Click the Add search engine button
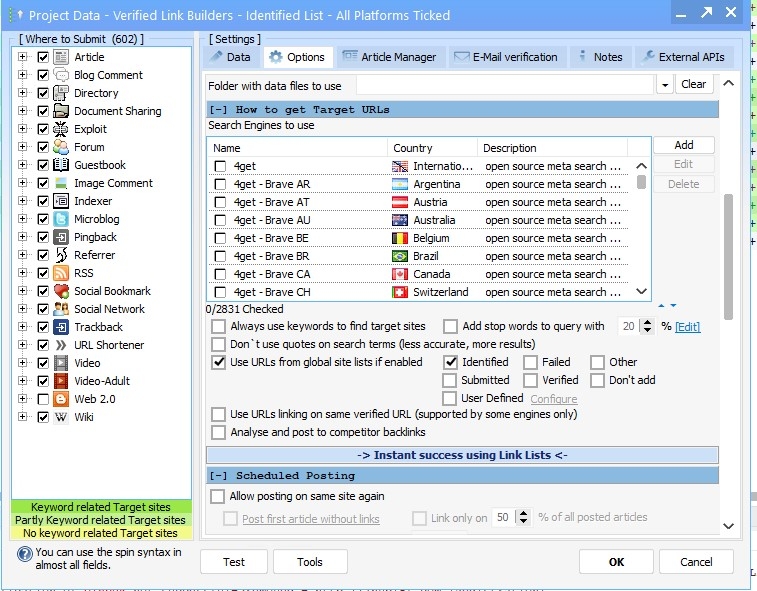 [683, 145]
